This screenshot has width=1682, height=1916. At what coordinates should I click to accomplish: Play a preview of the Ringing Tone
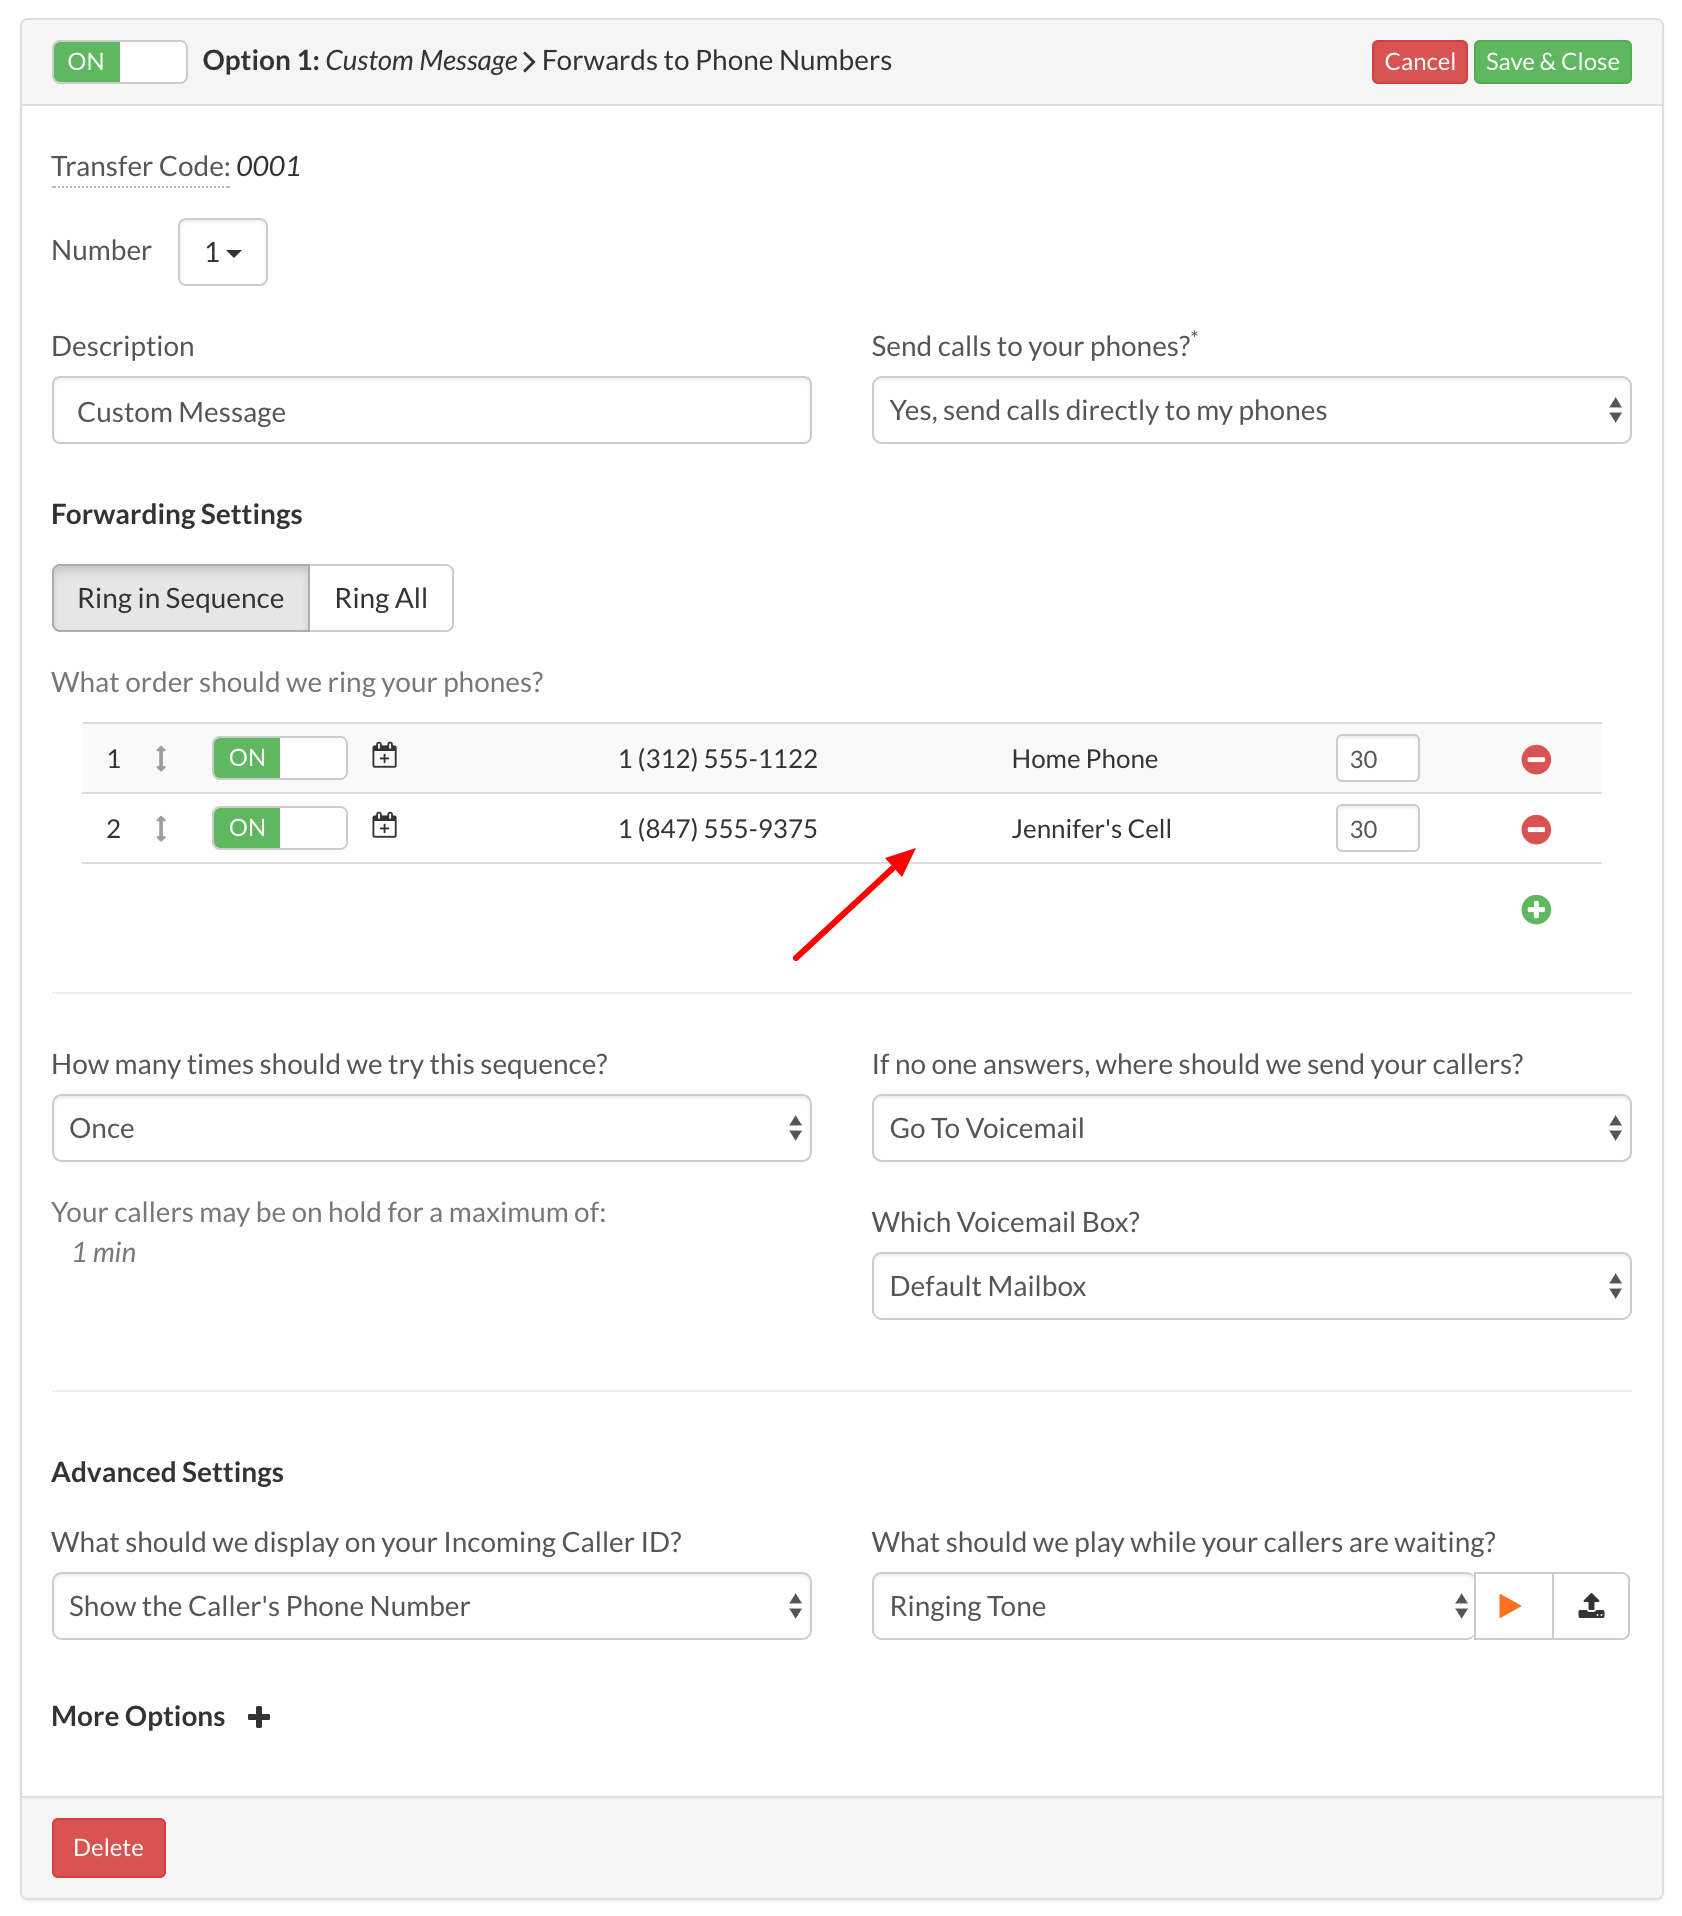click(x=1509, y=1606)
